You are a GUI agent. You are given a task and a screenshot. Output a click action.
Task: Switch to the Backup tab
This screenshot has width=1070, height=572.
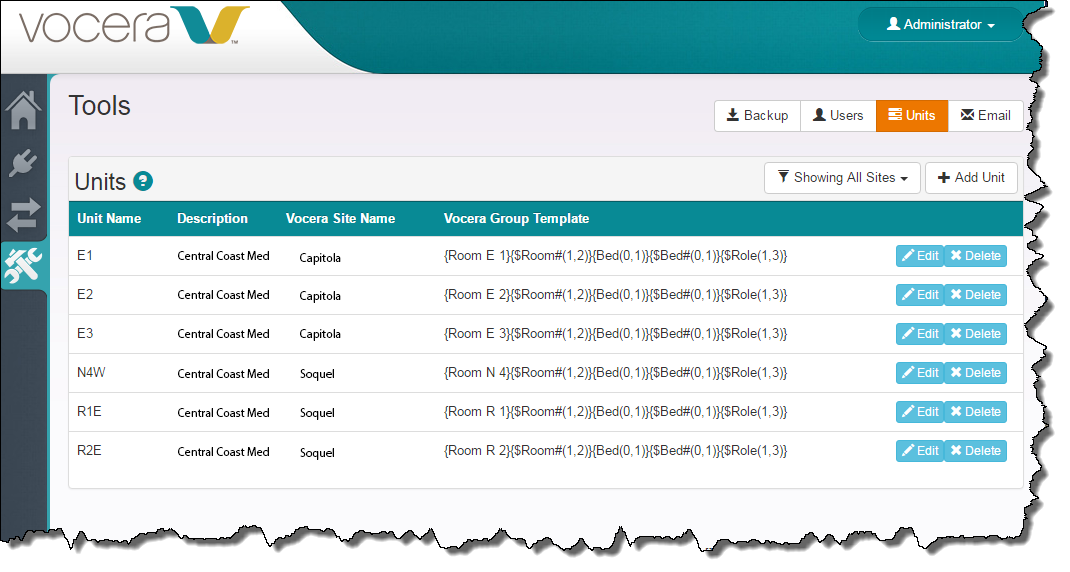[x=757, y=115]
